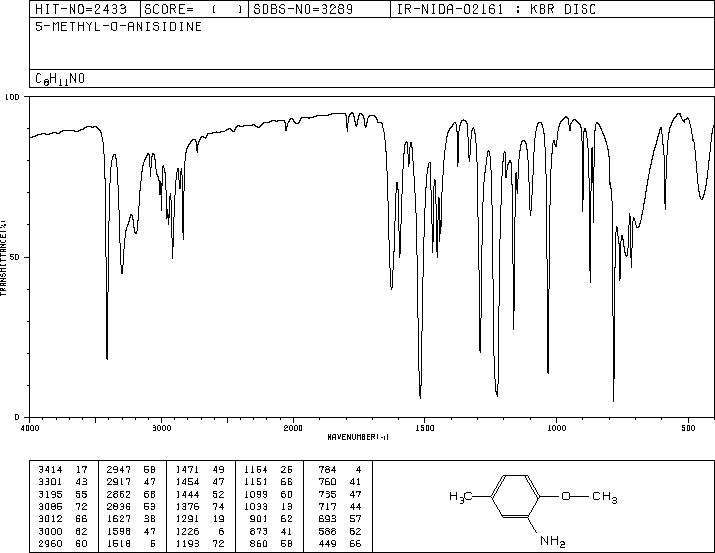Select the 2960 peak entry in table
Screen dimensions: 715x553
(63, 543)
